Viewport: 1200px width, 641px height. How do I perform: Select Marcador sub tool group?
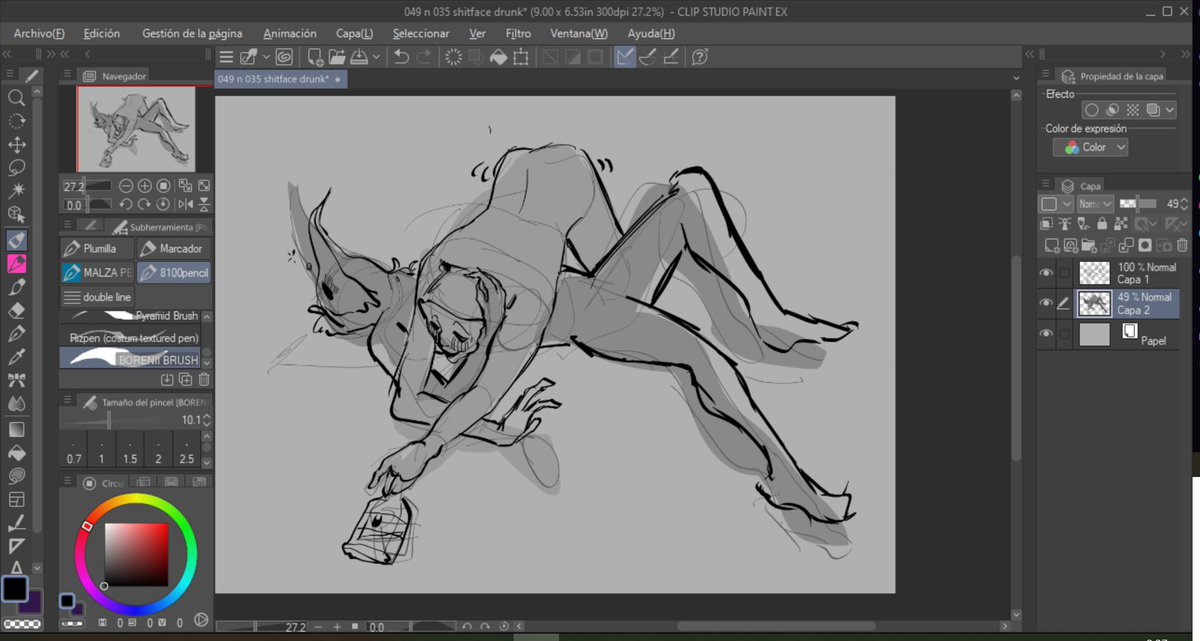click(173, 248)
